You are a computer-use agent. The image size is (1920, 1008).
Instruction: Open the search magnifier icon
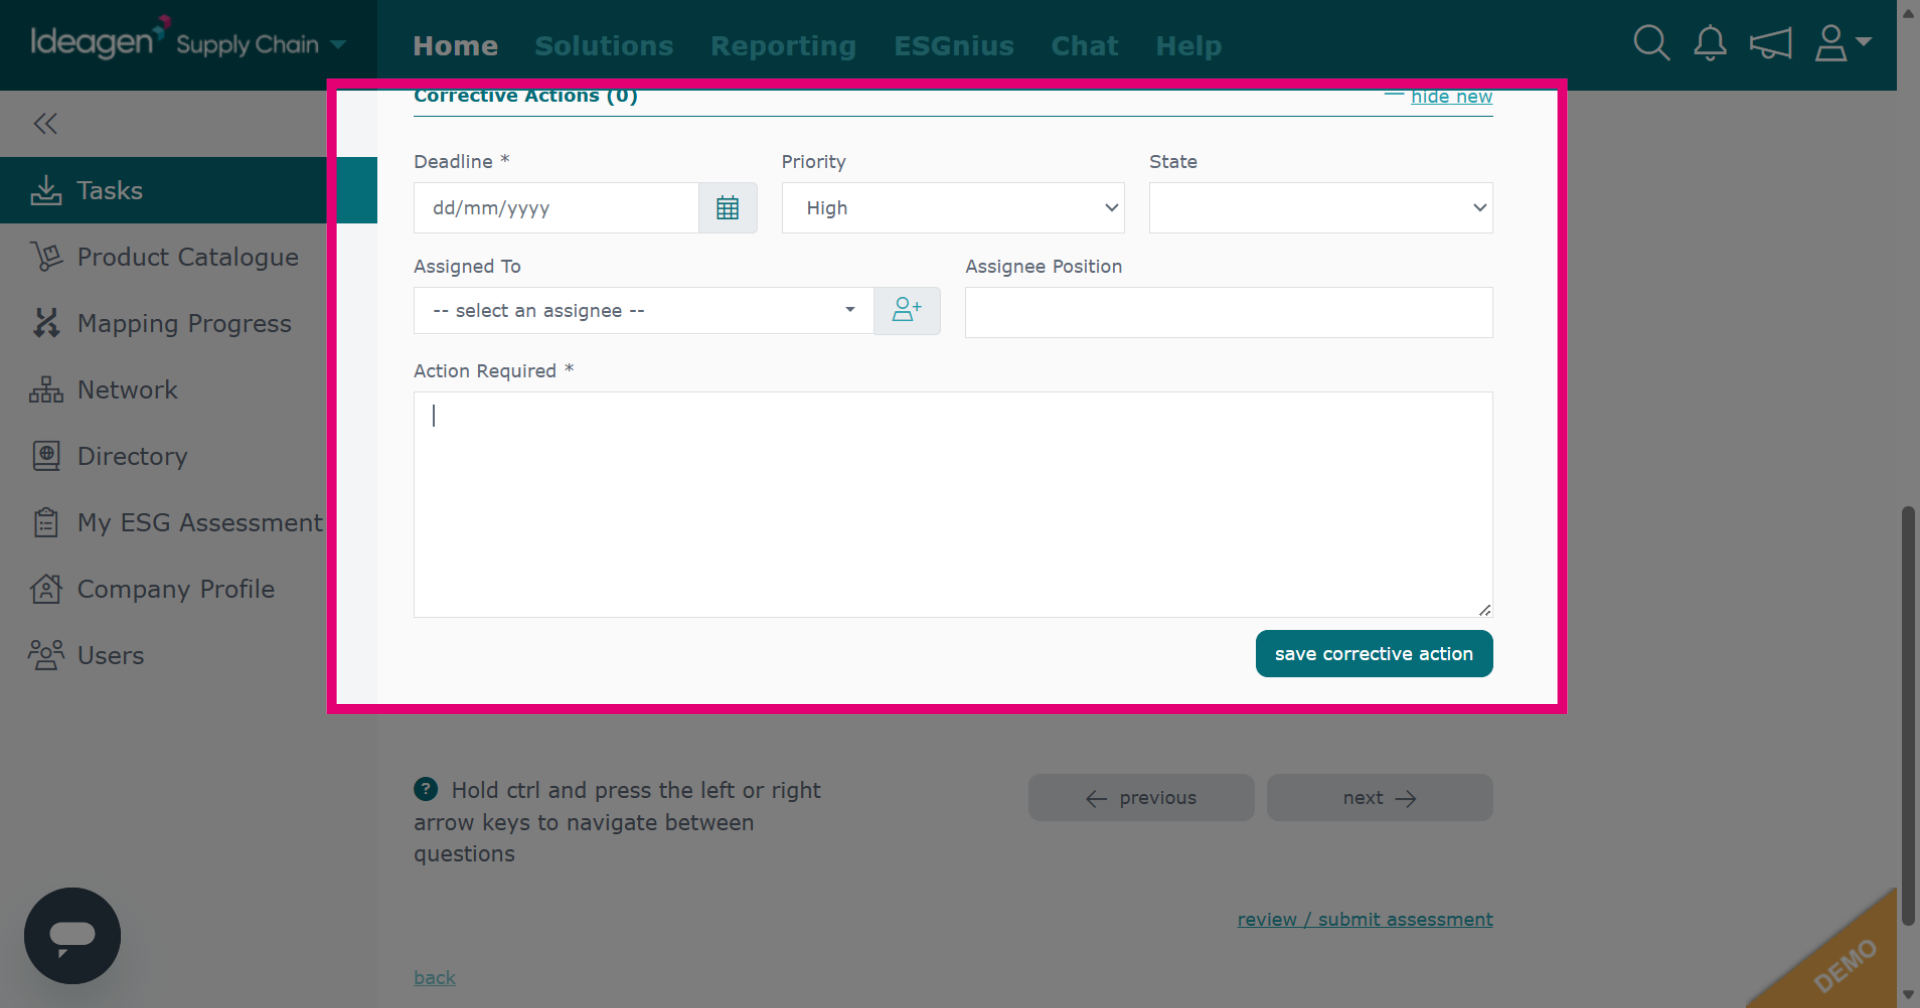tap(1651, 43)
